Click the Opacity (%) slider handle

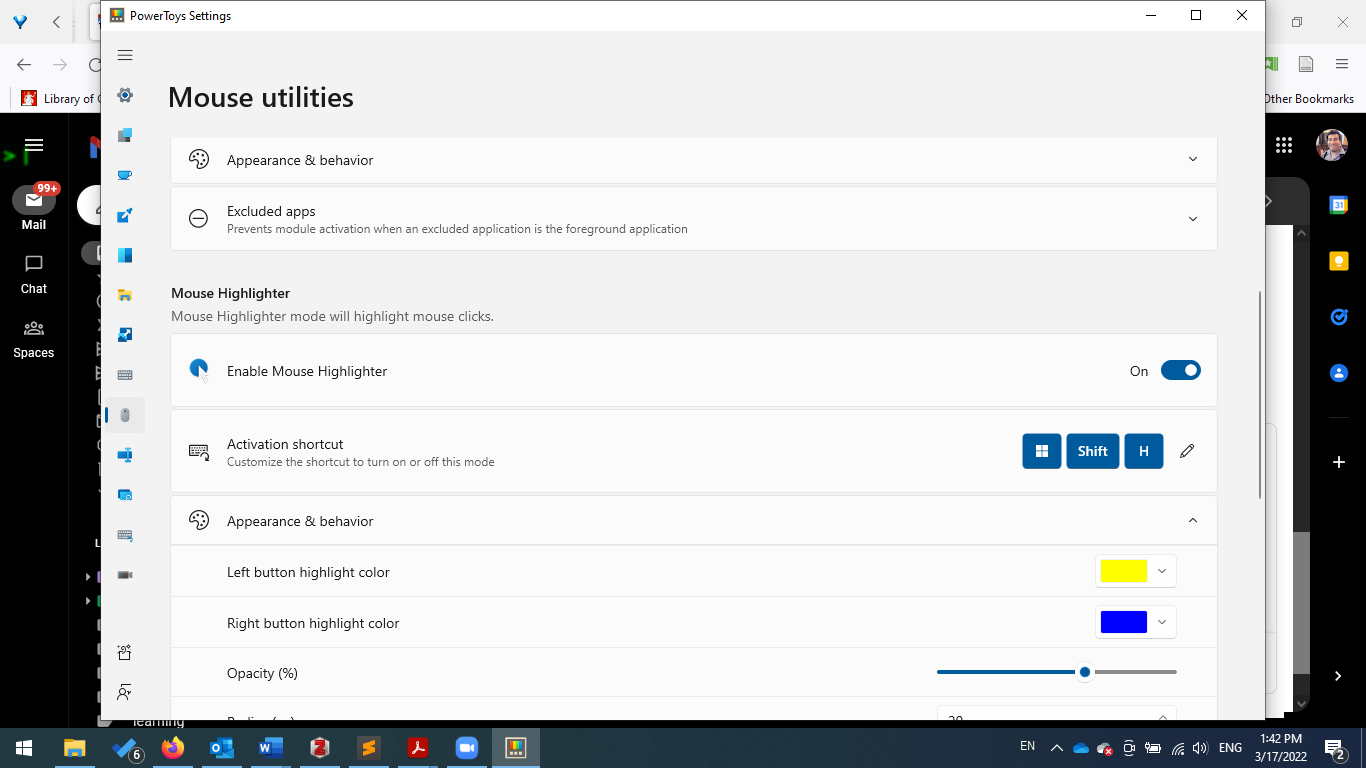(x=1085, y=672)
